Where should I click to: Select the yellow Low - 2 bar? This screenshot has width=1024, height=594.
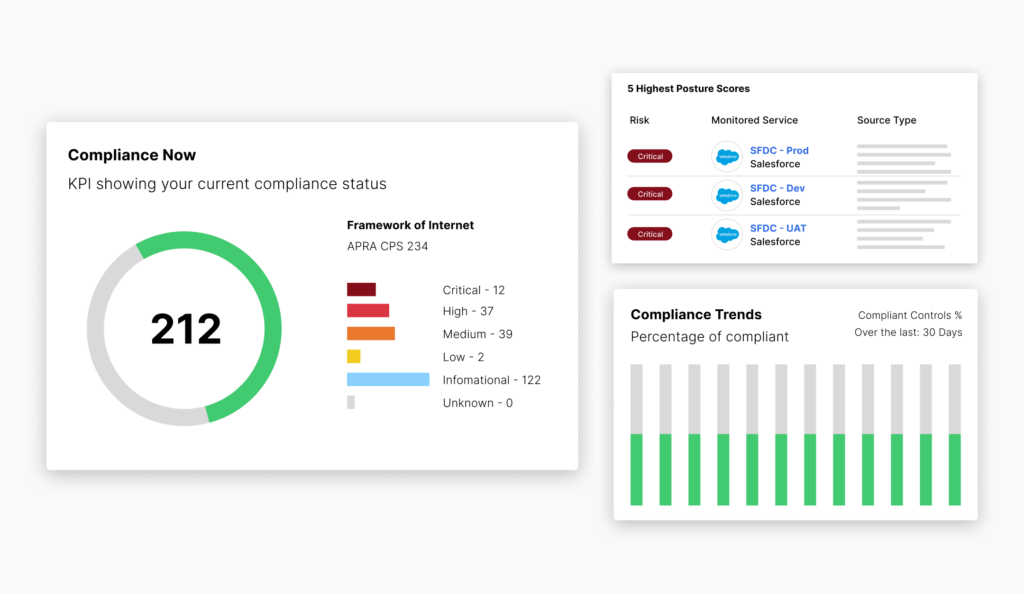[x=353, y=357]
